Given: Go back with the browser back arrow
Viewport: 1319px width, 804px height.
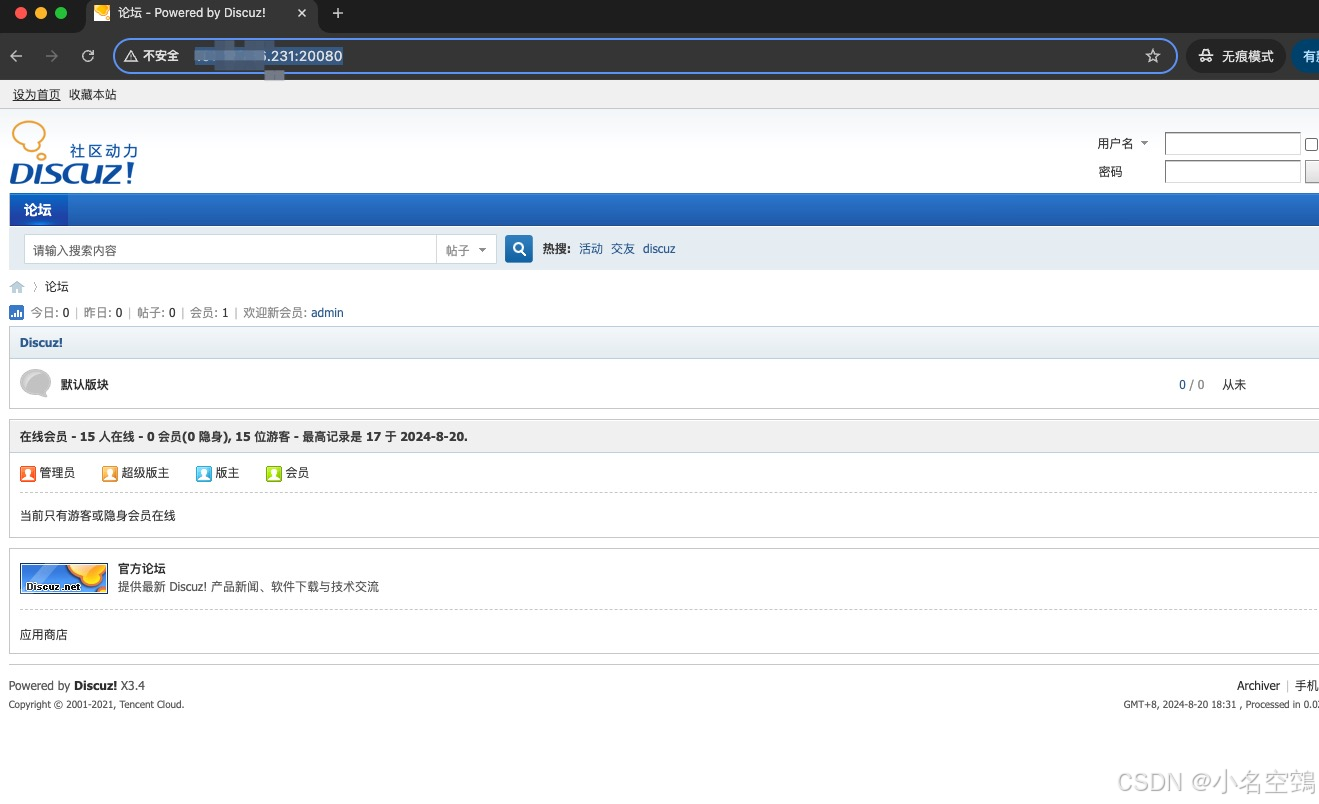Looking at the screenshot, I should pyautogui.click(x=16, y=56).
